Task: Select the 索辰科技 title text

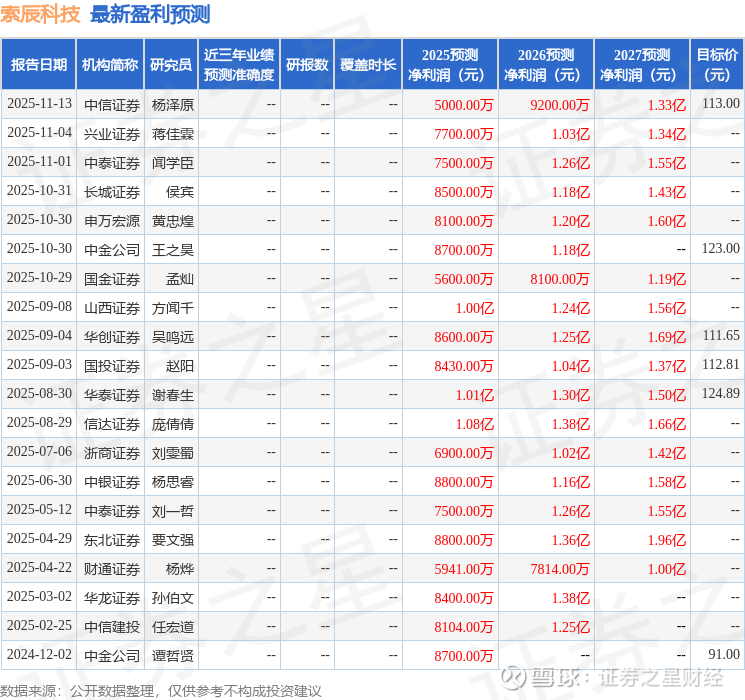Action: tap(40, 14)
